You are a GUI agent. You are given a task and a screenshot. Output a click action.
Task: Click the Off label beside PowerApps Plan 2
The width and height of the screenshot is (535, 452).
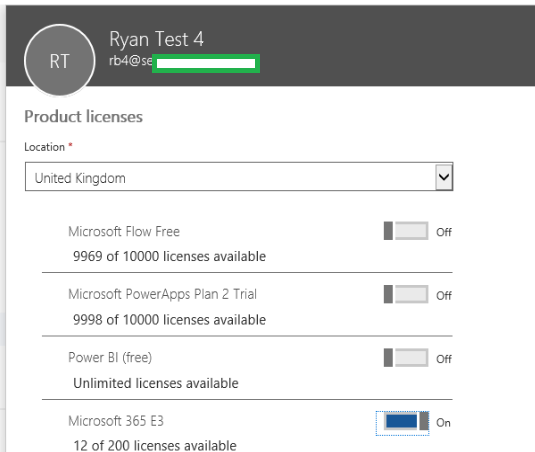444,296
